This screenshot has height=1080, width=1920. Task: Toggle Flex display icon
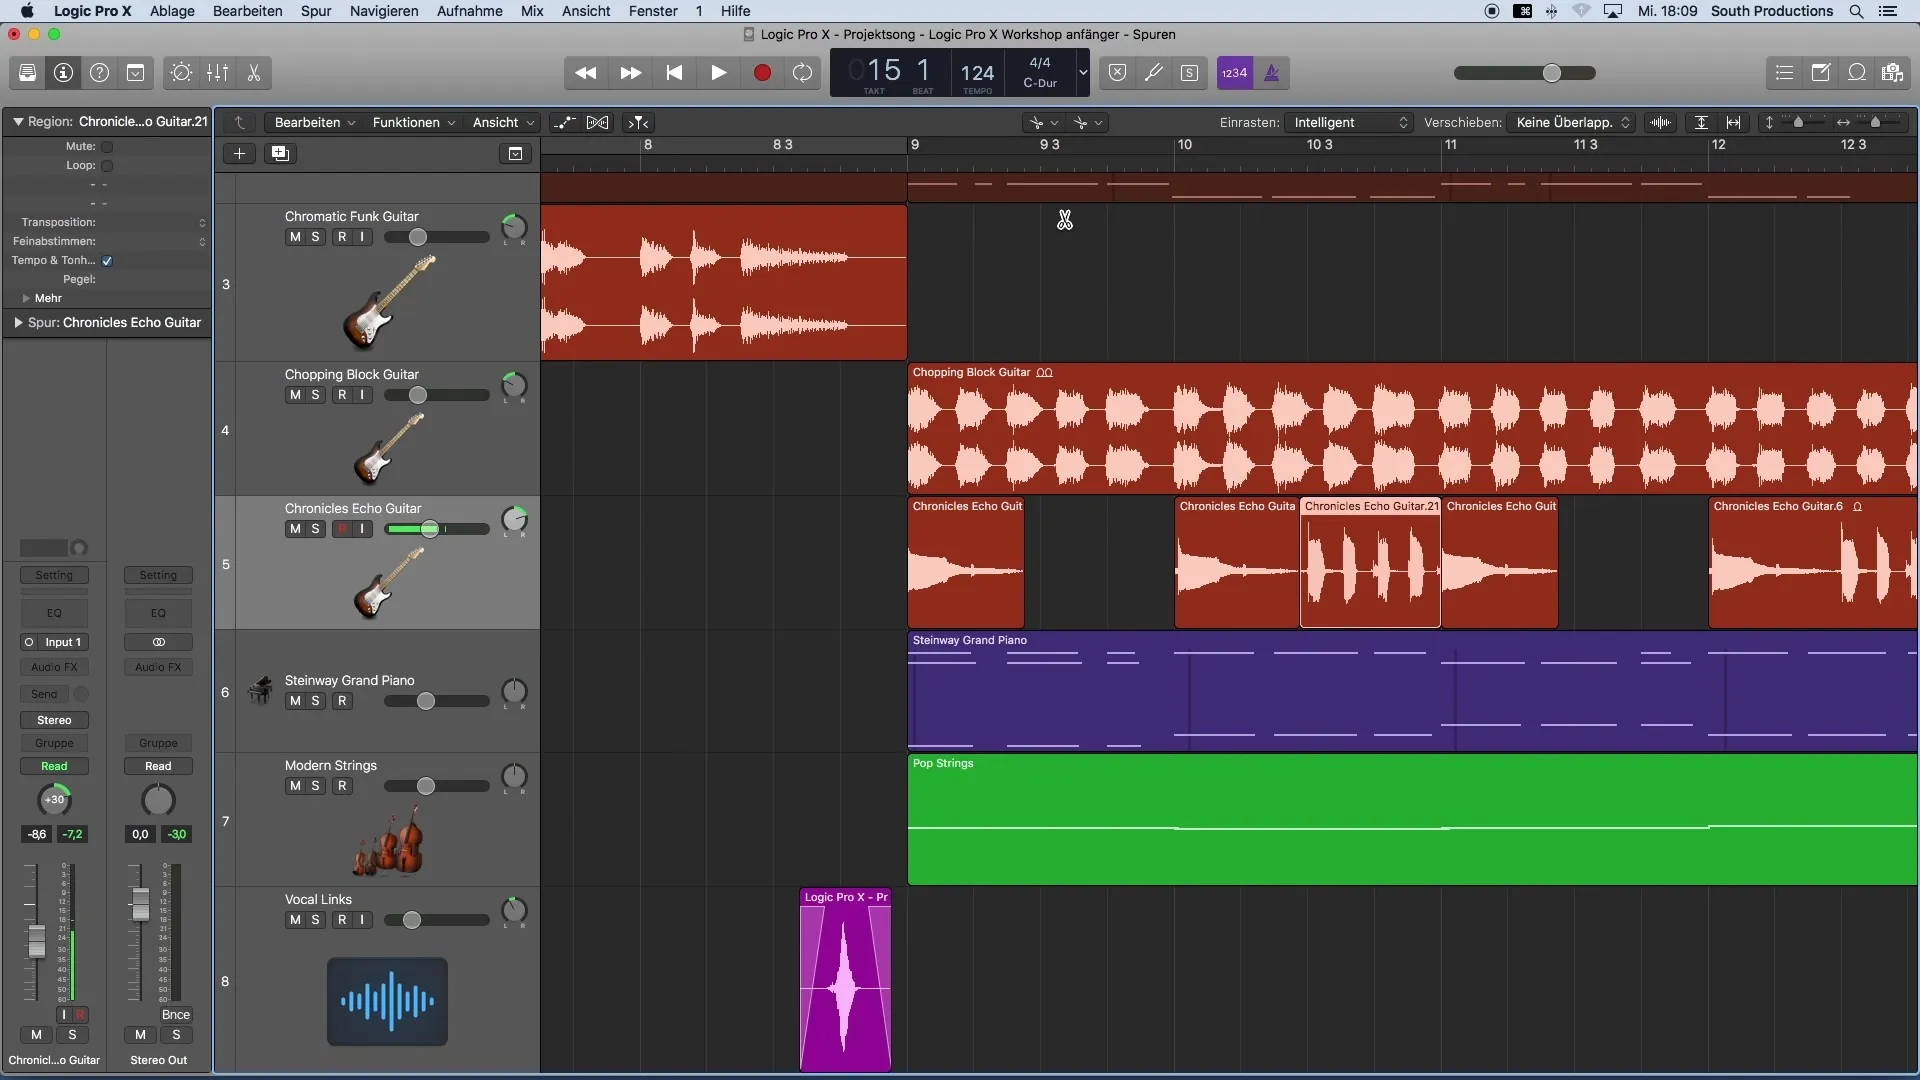597,123
